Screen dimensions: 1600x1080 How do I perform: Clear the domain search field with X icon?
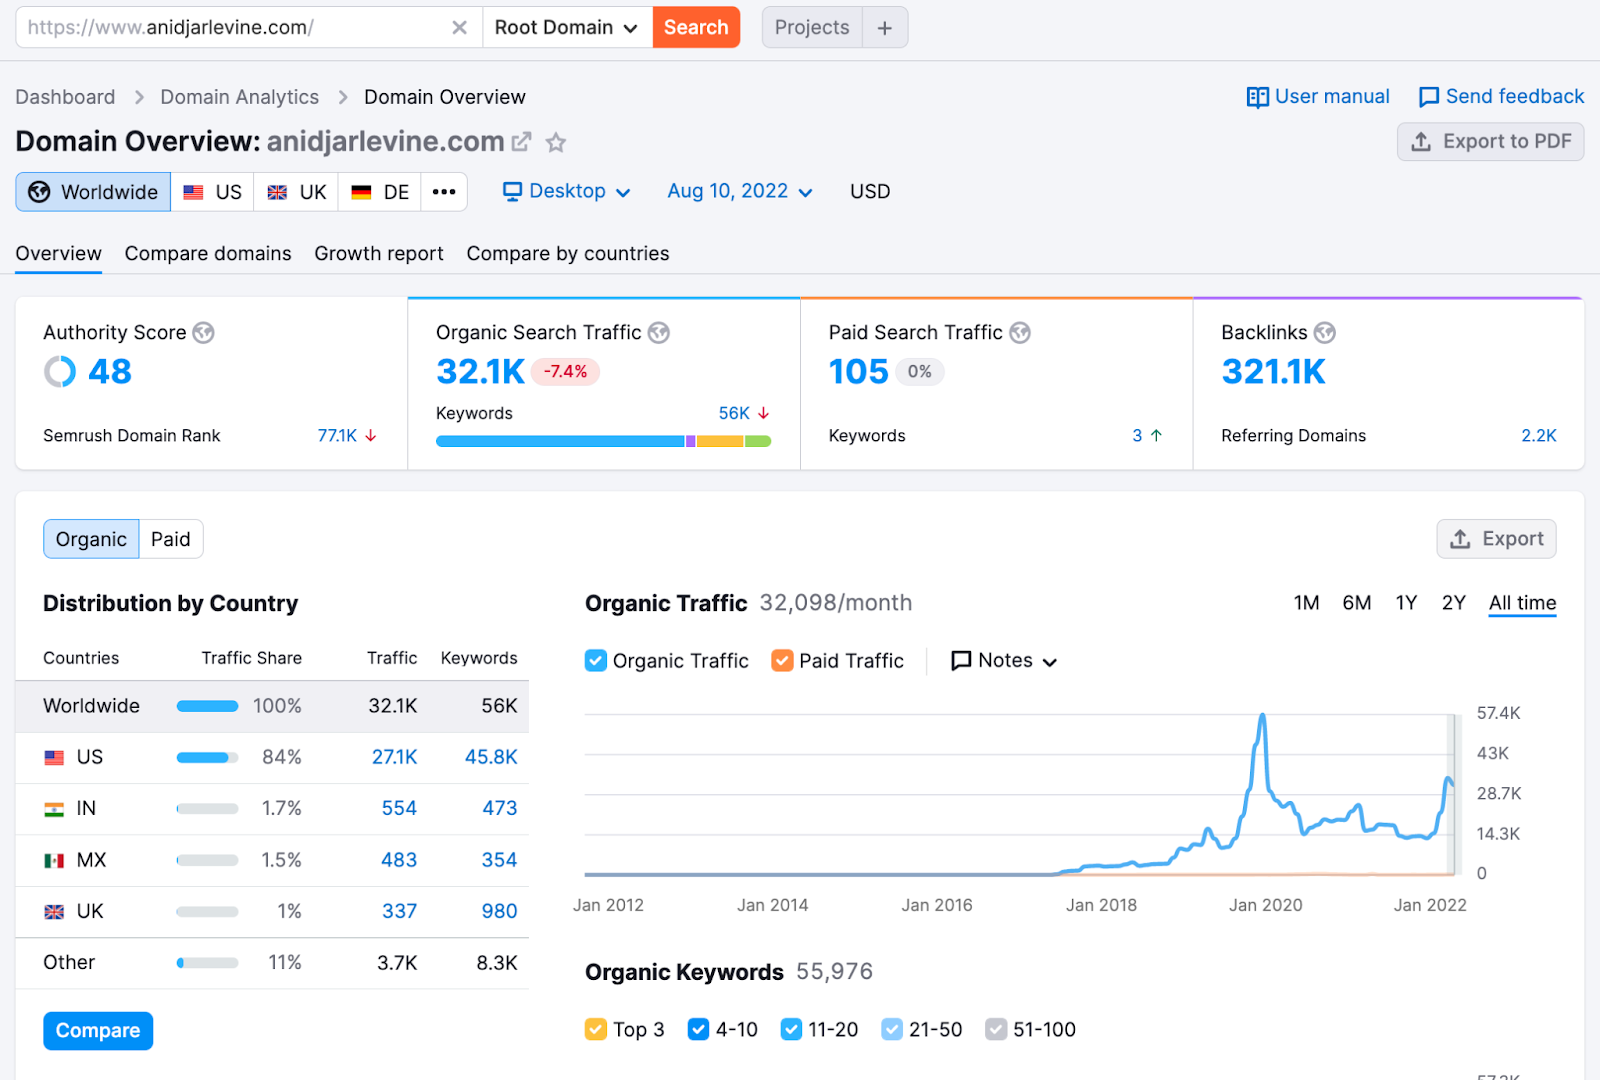[x=459, y=28]
